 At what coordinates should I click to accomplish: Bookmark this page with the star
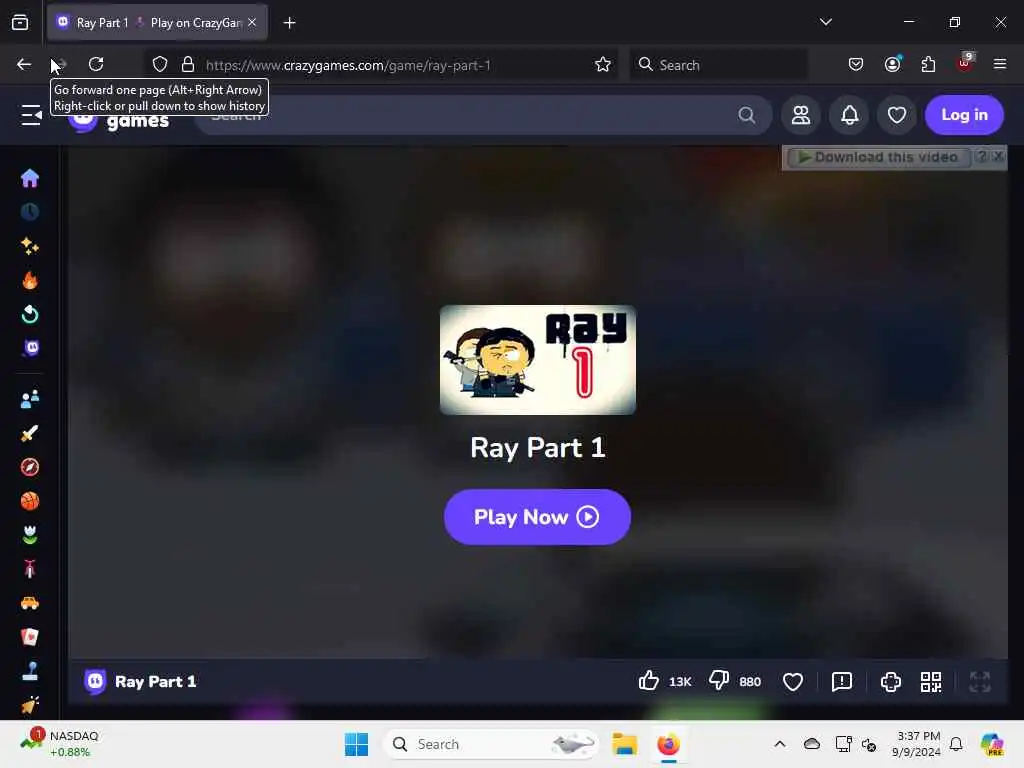point(602,64)
